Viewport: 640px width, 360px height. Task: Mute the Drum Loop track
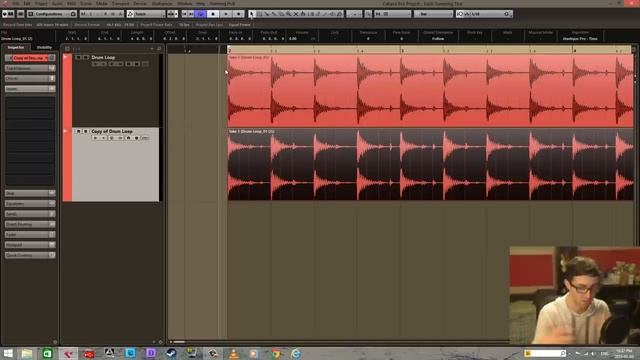(78, 58)
